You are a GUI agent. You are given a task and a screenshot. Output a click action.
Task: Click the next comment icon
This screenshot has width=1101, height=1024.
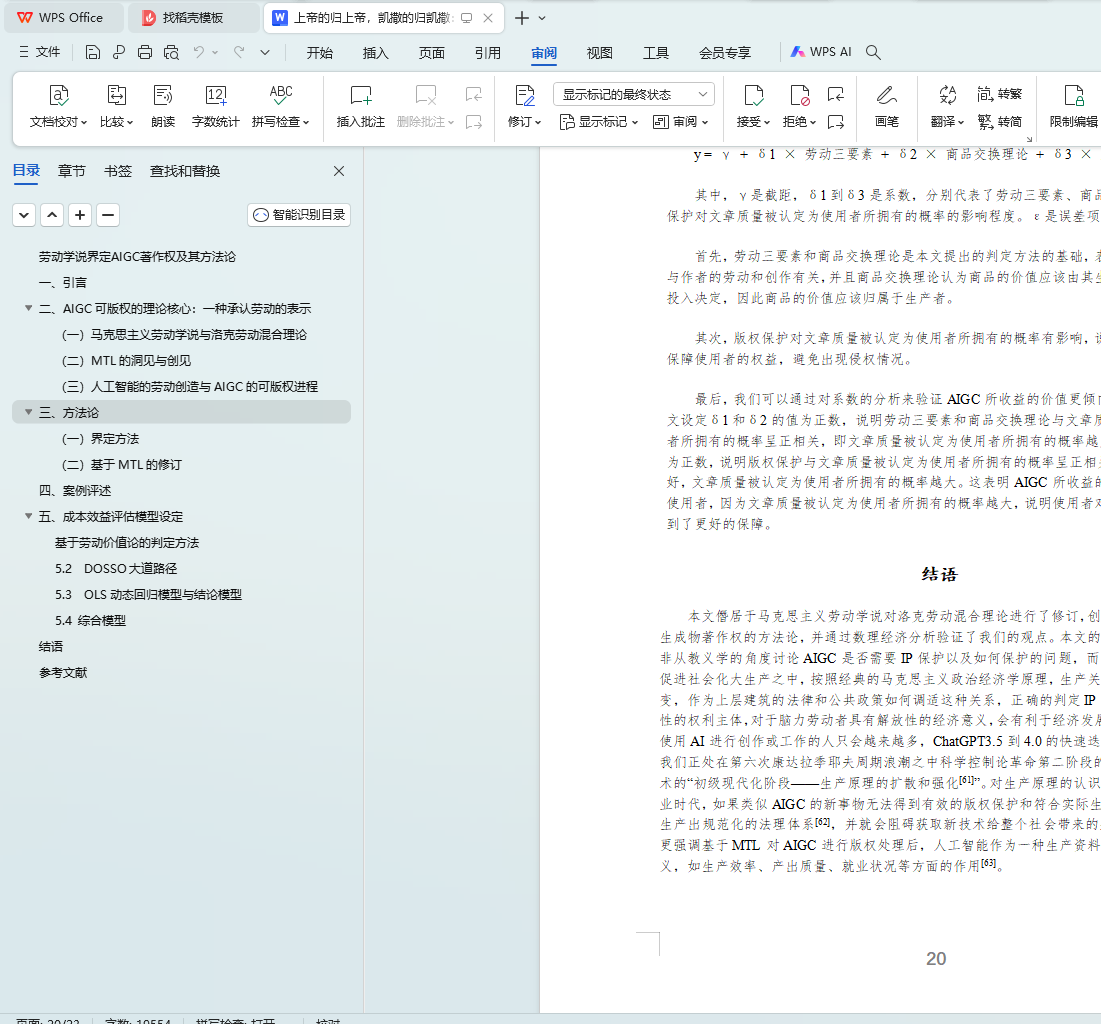click(474, 122)
